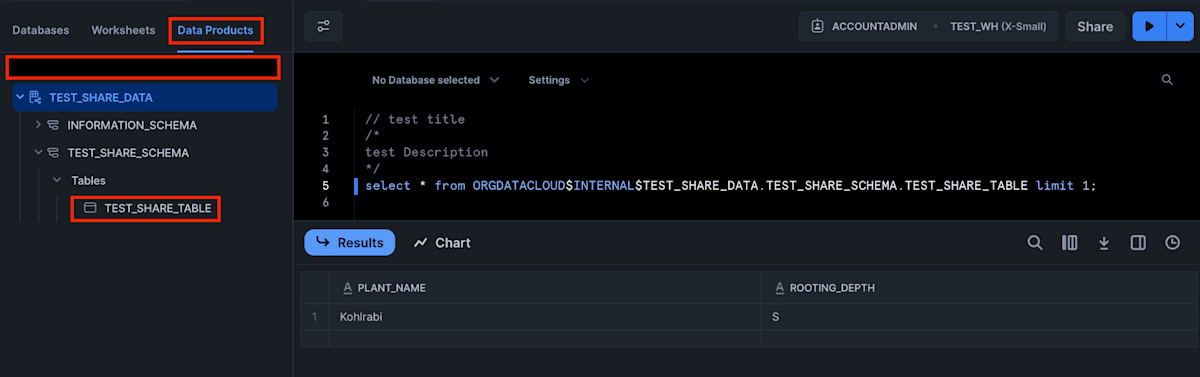Click the ACCOUNTADMIN role and warehouse selector
The image size is (1200, 377).
[930, 27]
